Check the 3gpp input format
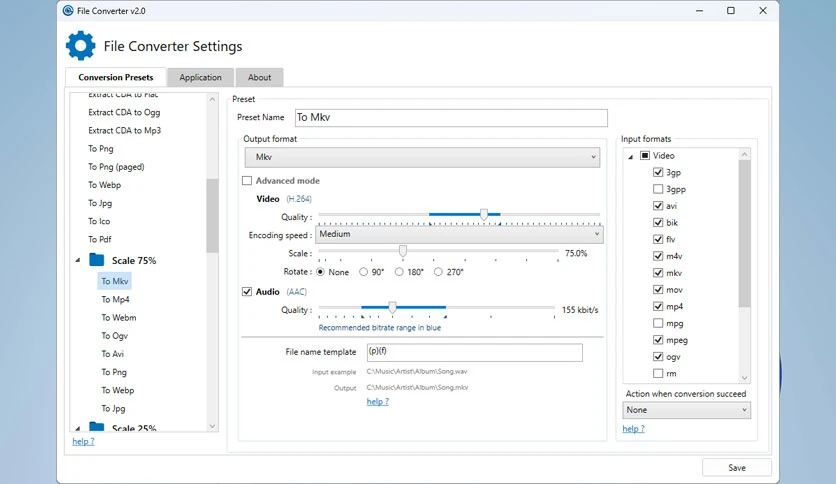Image resolution: width=836 pixels, height=484 pixels. (x=658, y=189)
